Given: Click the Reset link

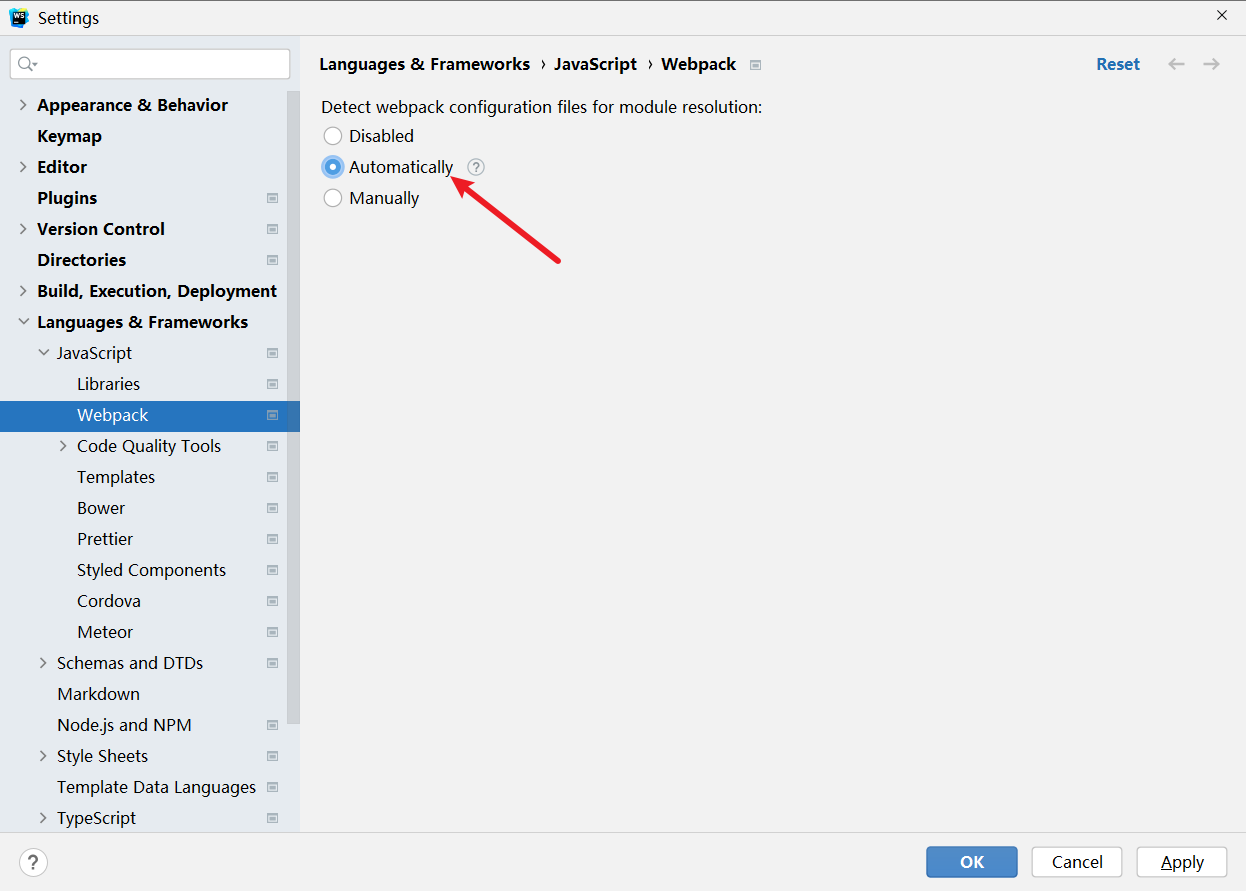Looking at the screenshot, I should coord(1118,63).
